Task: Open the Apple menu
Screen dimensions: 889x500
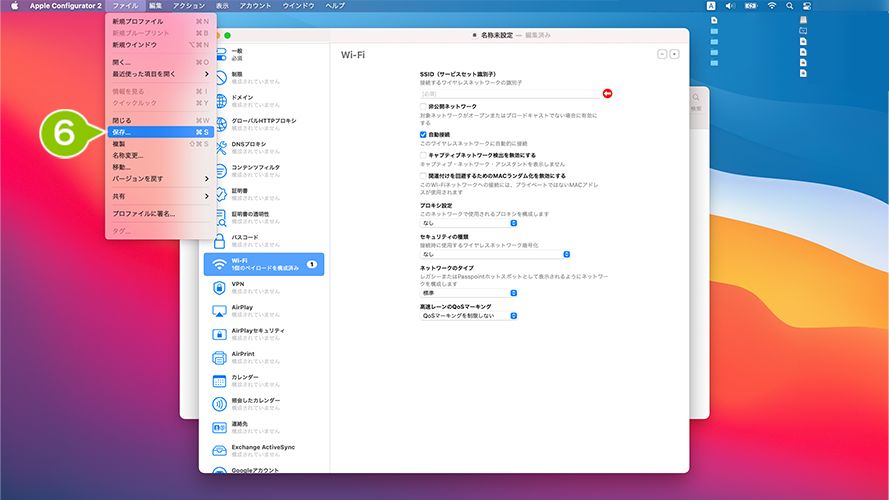Action: point(15,6)
